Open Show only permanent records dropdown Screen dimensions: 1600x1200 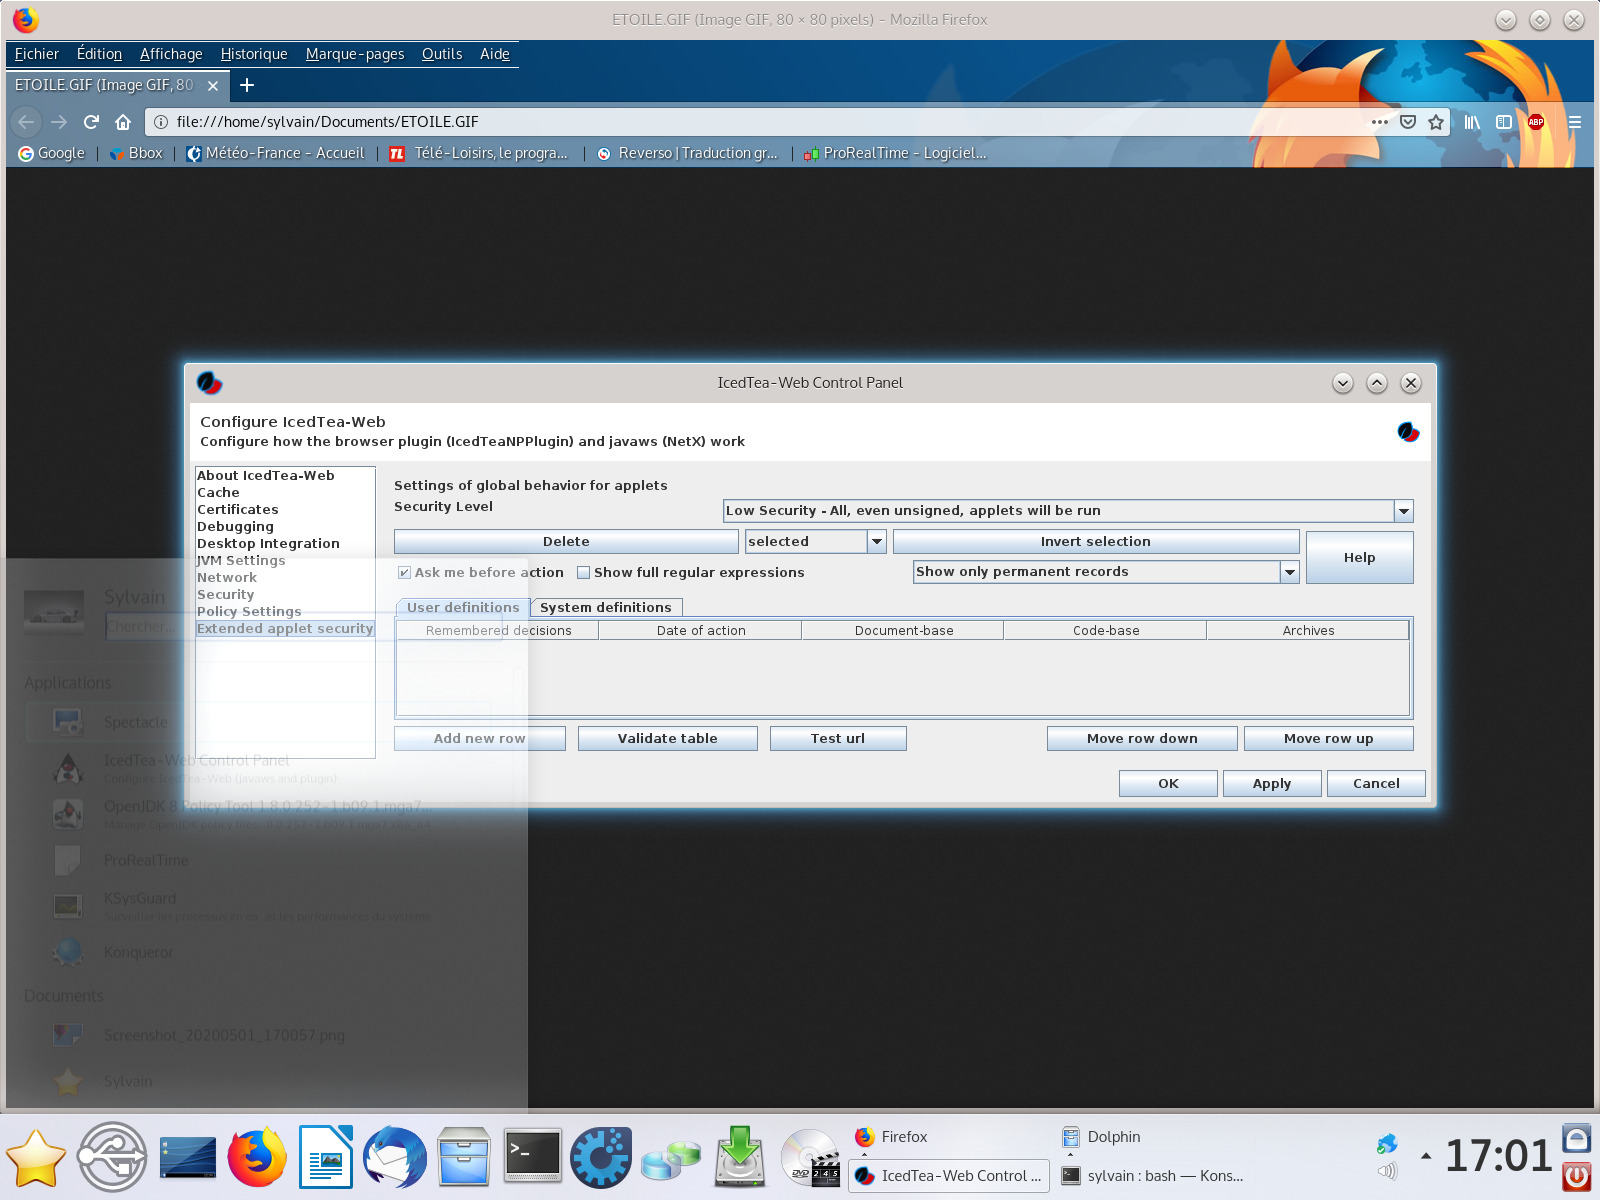click(1290, 572)
